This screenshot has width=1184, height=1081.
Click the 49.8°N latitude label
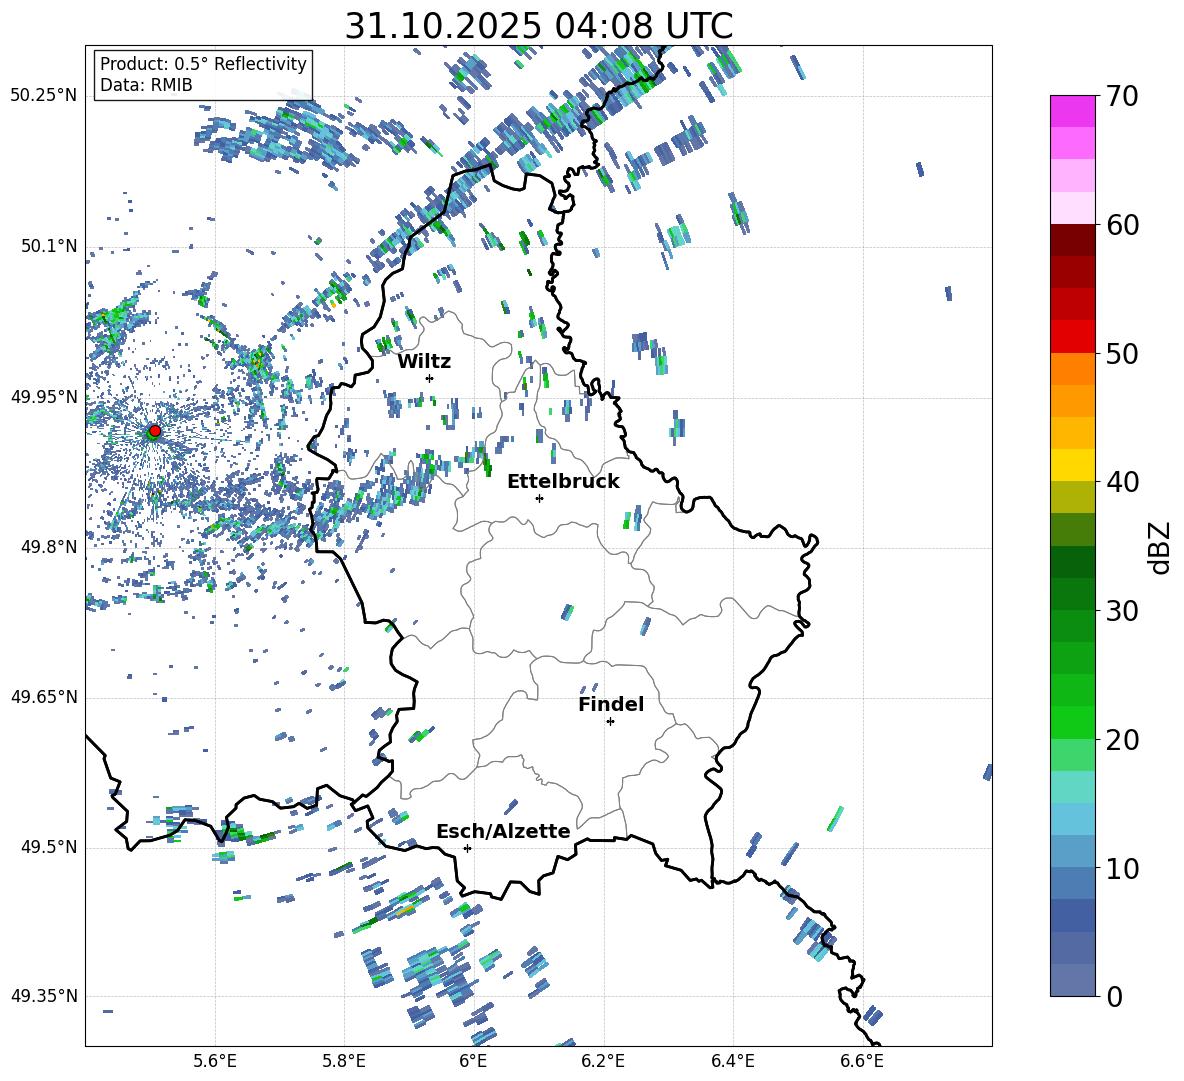coord(49,547)
